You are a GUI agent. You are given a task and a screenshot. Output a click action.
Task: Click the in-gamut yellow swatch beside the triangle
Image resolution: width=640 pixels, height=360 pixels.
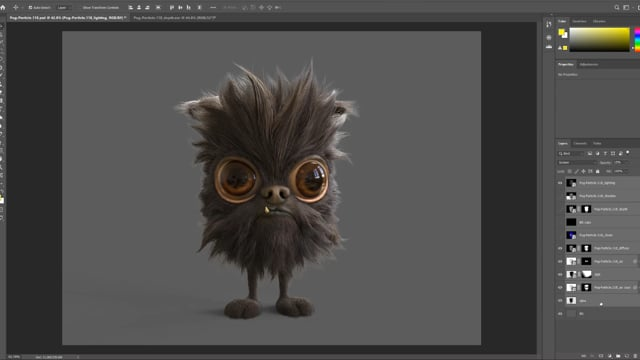565,48
